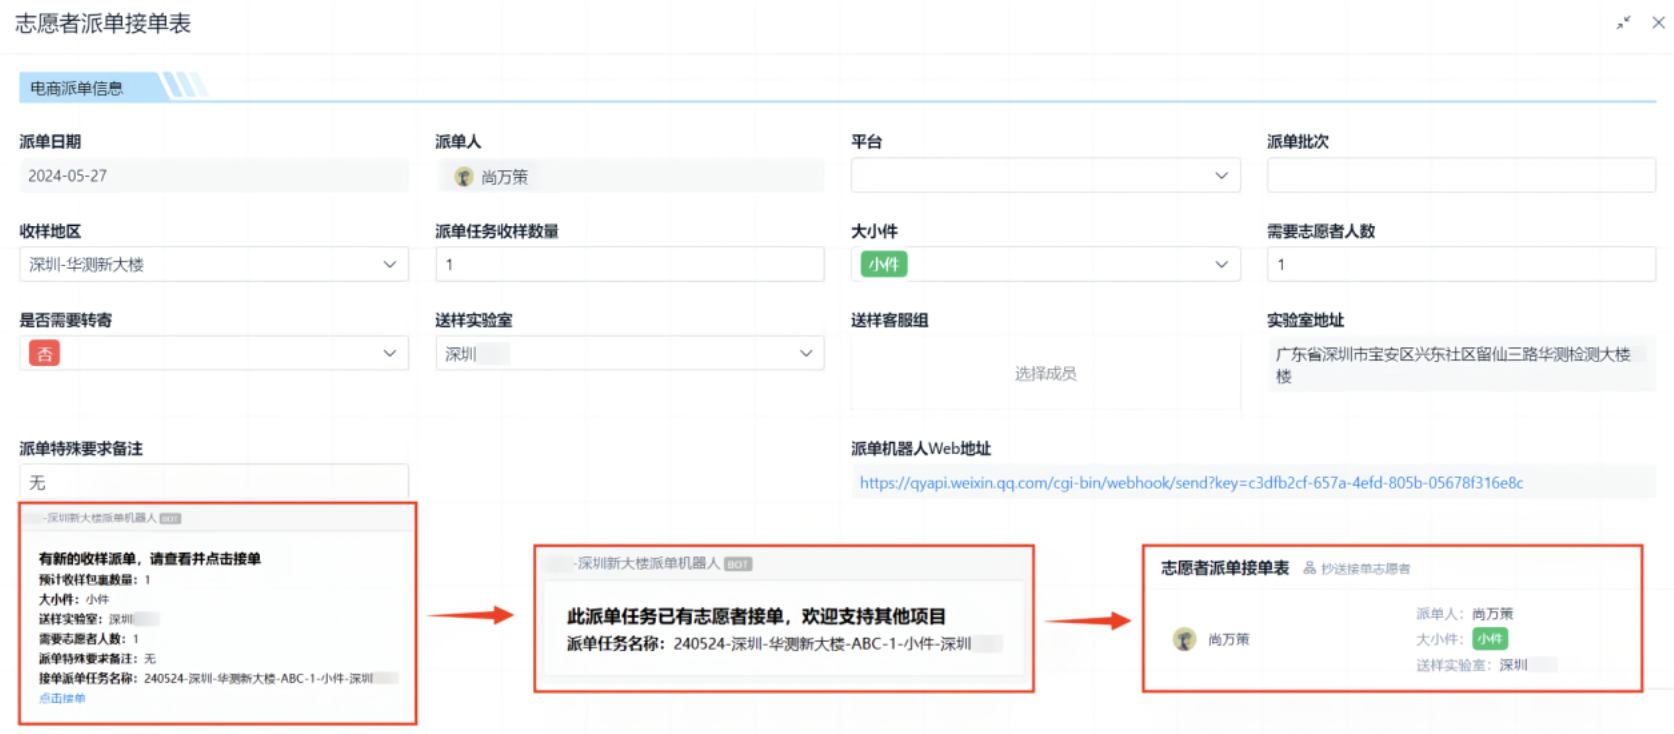Click the 接单派单任务名称 line in the left notification

(x=219, y=678)
